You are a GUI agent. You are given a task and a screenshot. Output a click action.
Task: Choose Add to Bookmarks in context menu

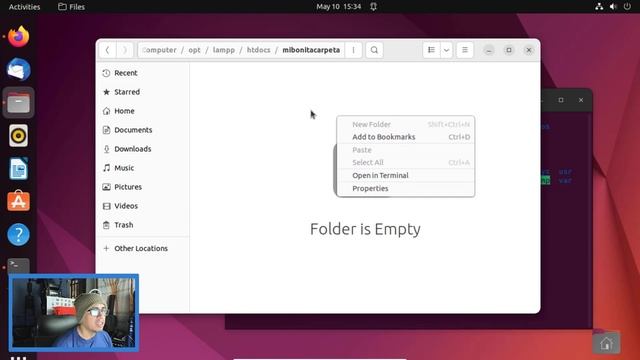pos(406,137)
